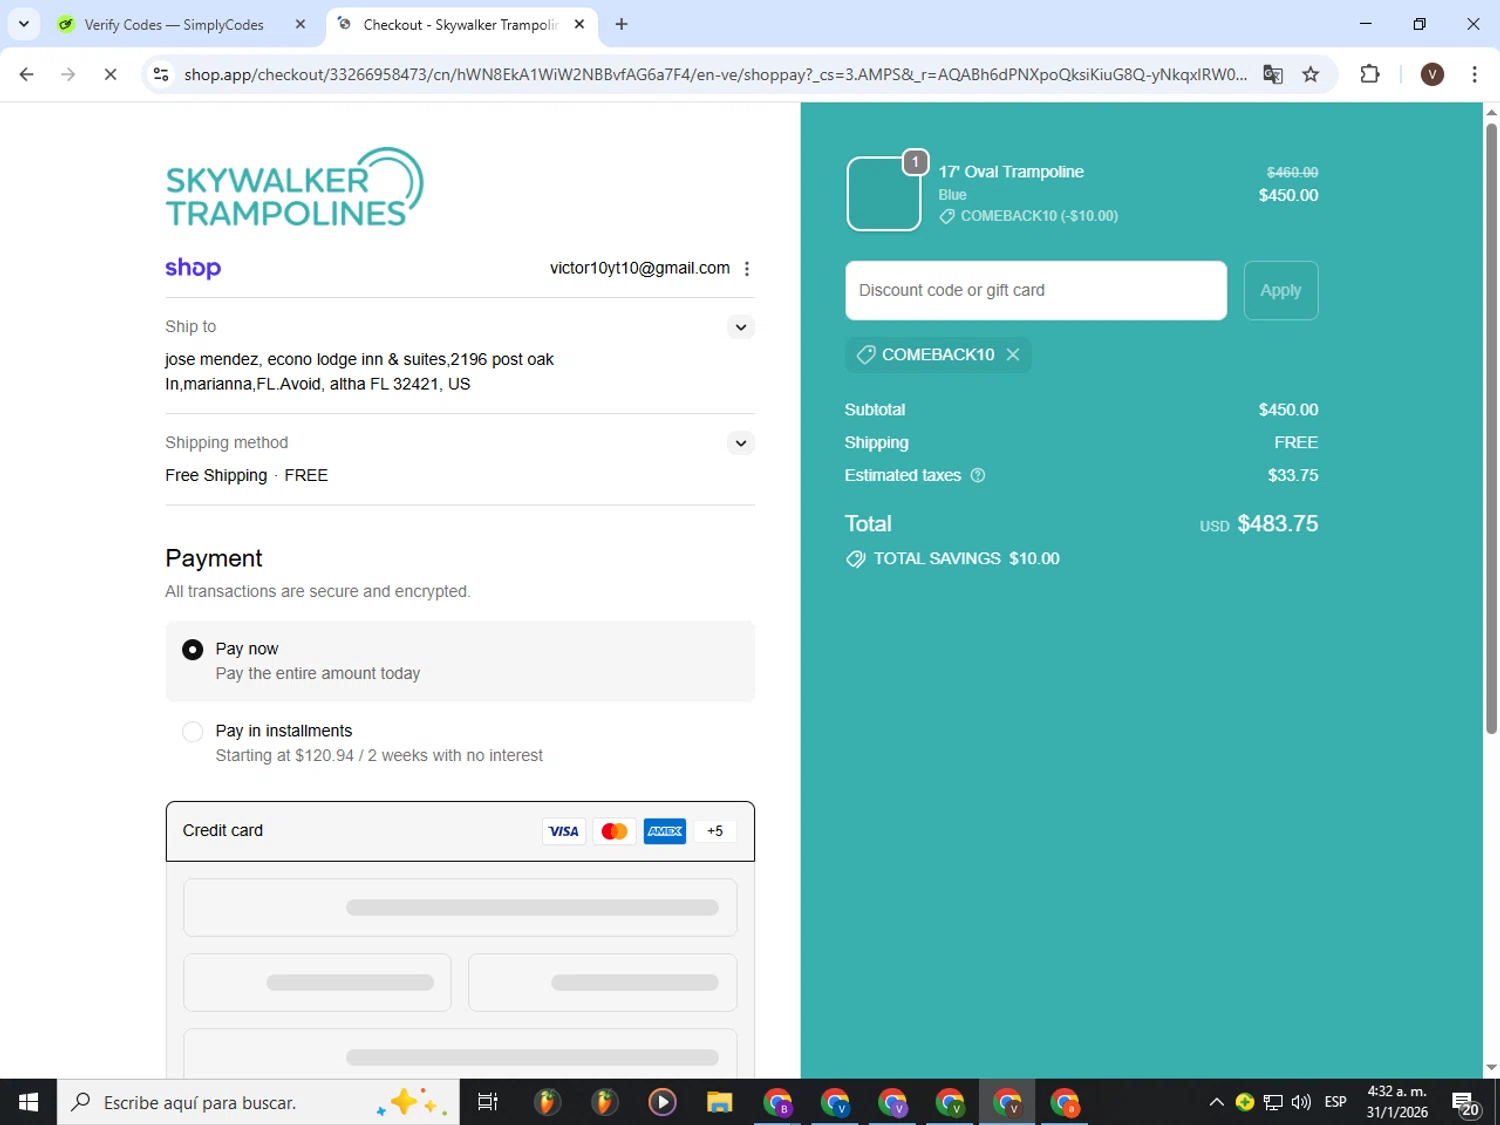Open the tab search dropdown

pyautogui.click(x=24, y=25)
